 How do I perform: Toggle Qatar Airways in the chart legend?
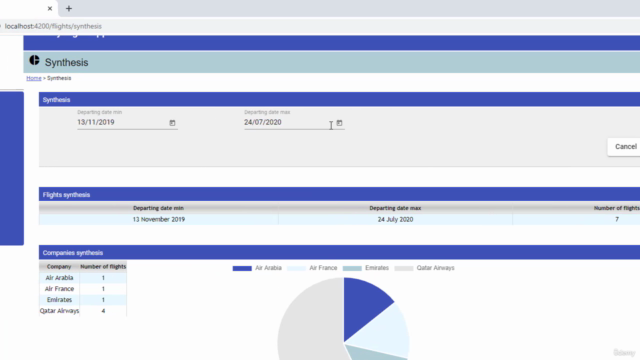click(424, 268)
